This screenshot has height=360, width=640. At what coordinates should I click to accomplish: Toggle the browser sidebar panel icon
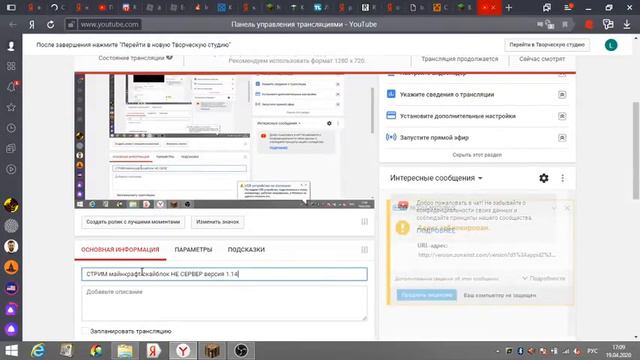11,7
